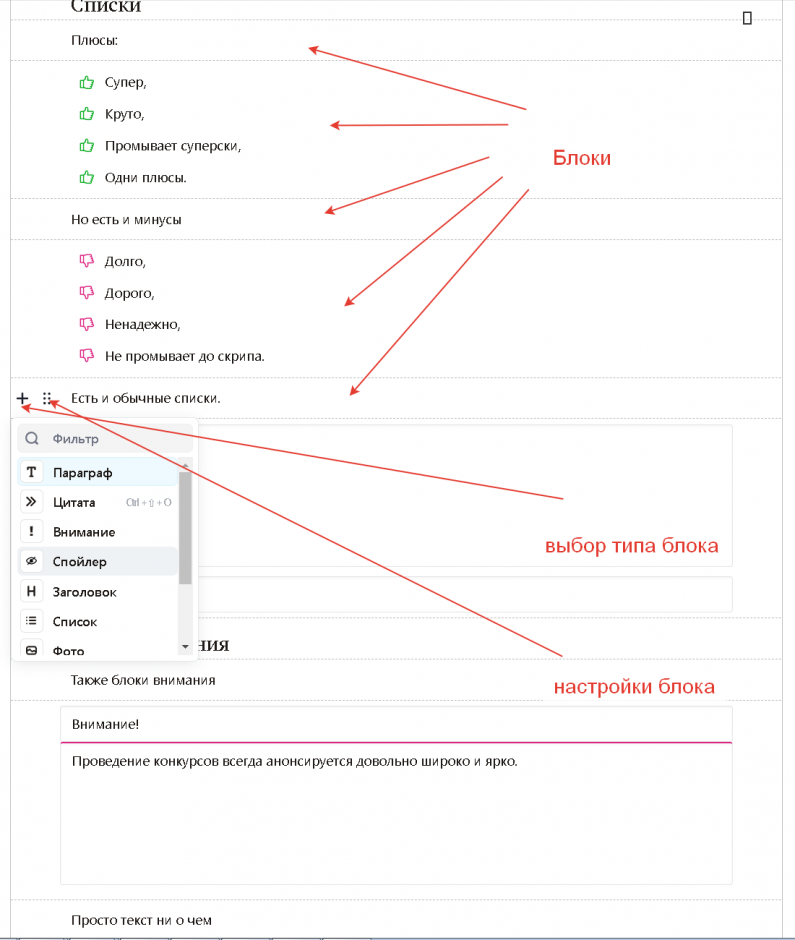Viewport: 795px width, 940px height.
Task: Click the Параграф T icon
Action: point(31,472)
